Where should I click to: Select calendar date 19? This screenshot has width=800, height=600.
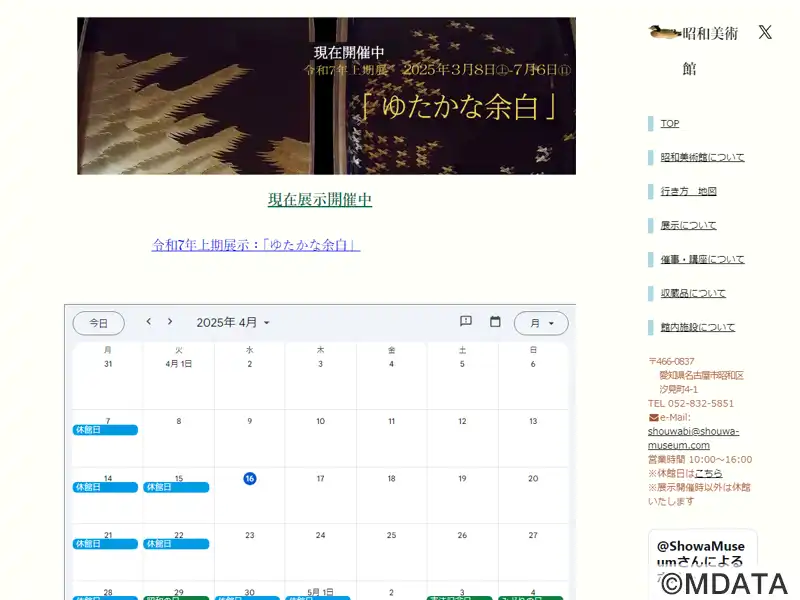tap(462, 479)
